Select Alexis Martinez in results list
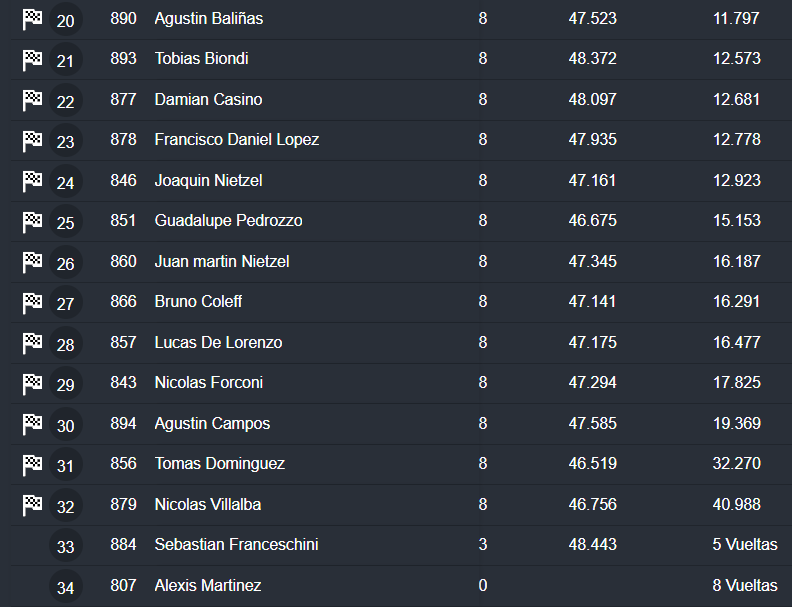This screenshot has width=792, height=607. (x=207, y=585)
